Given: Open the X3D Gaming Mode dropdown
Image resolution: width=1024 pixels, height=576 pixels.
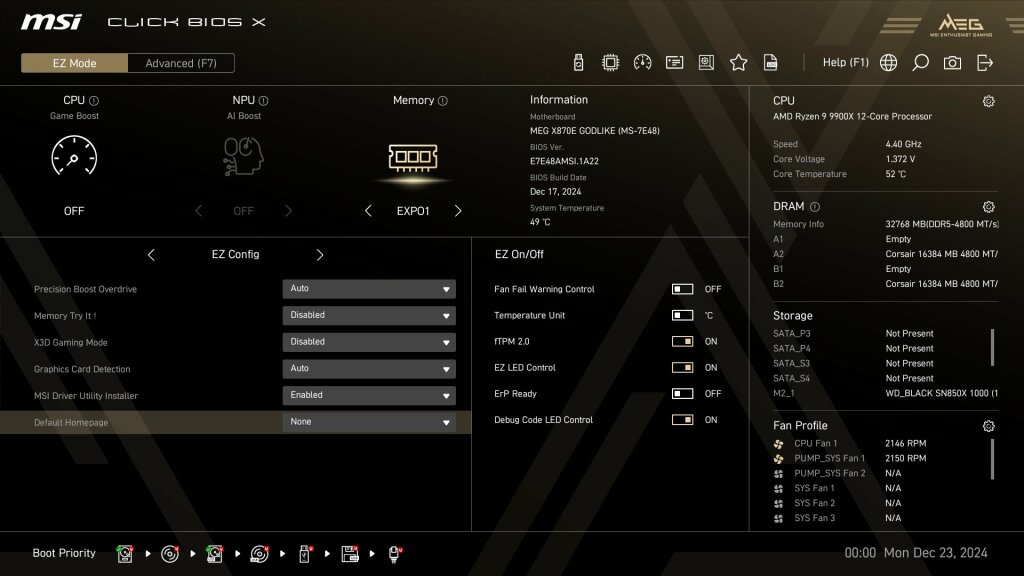Looking at the screenshot, I should 369,342.
